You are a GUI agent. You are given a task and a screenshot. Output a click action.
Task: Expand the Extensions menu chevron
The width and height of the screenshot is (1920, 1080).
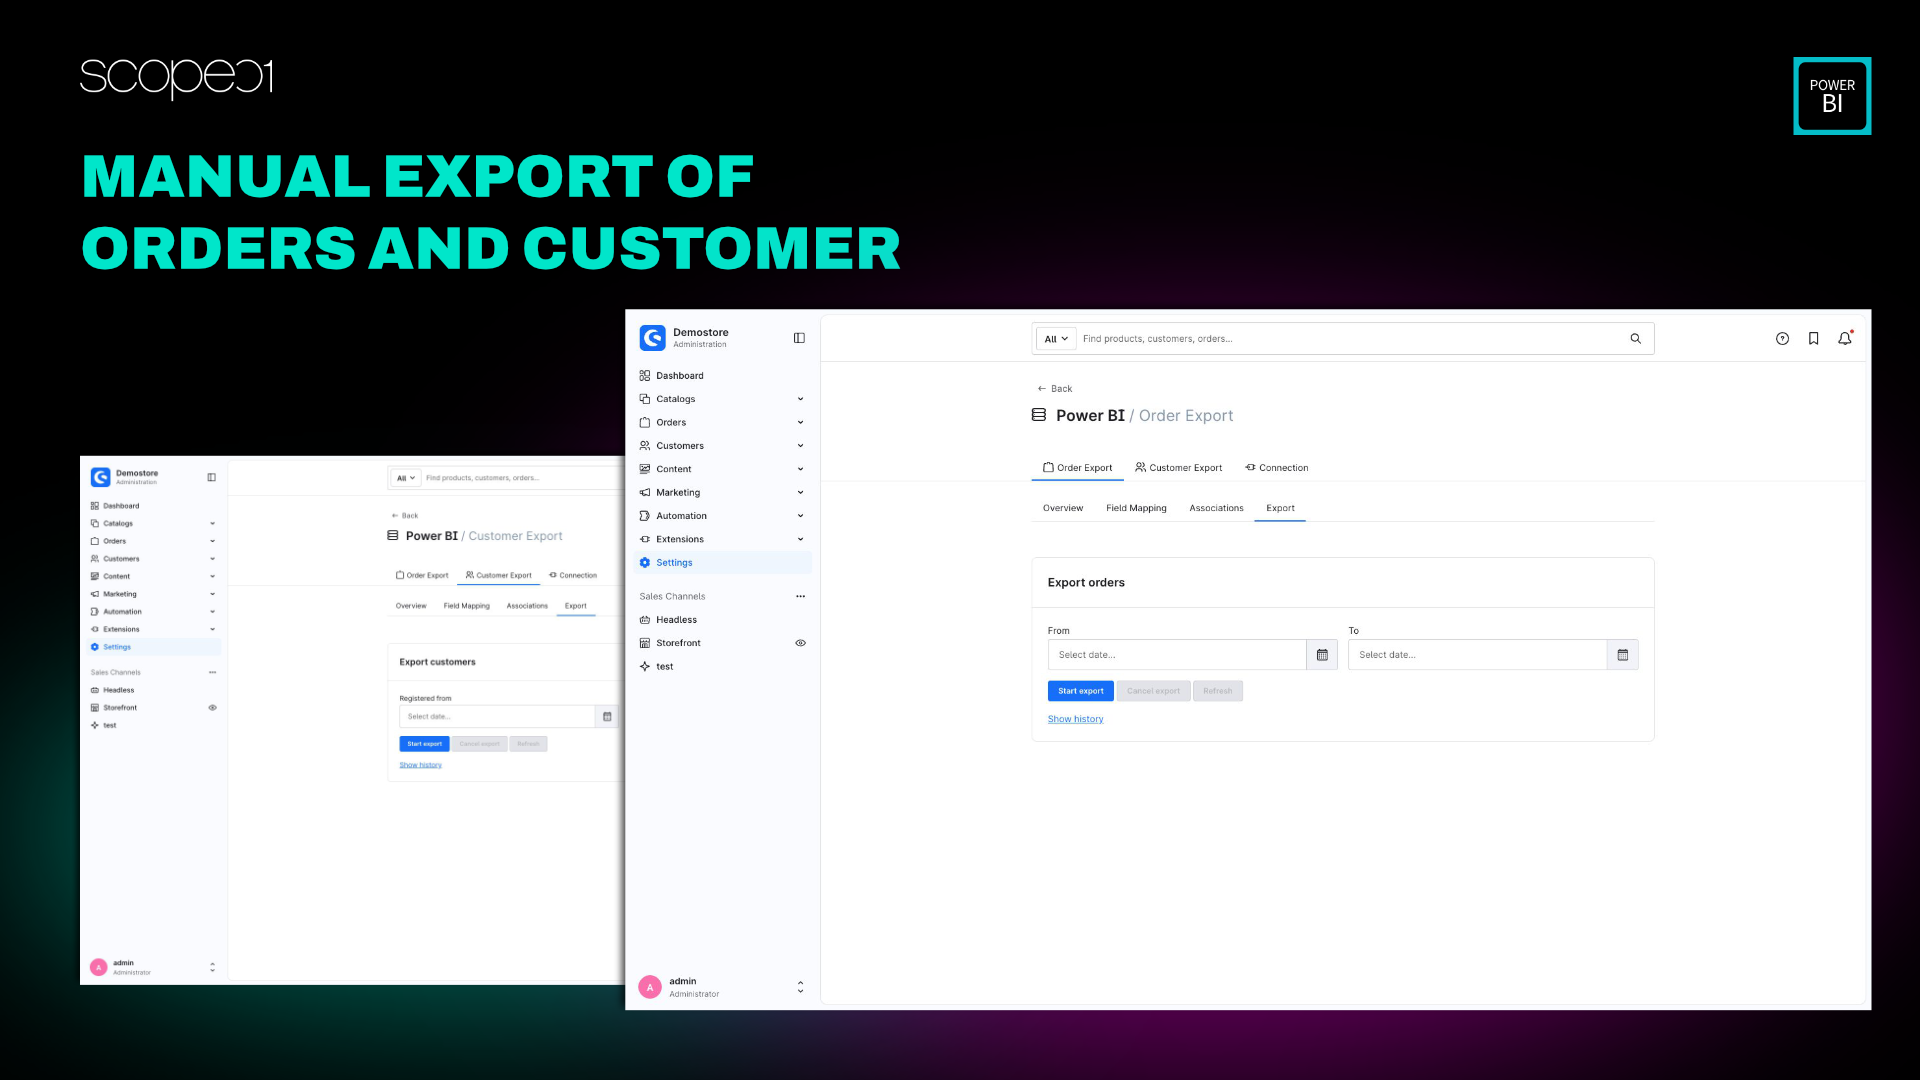800,540
